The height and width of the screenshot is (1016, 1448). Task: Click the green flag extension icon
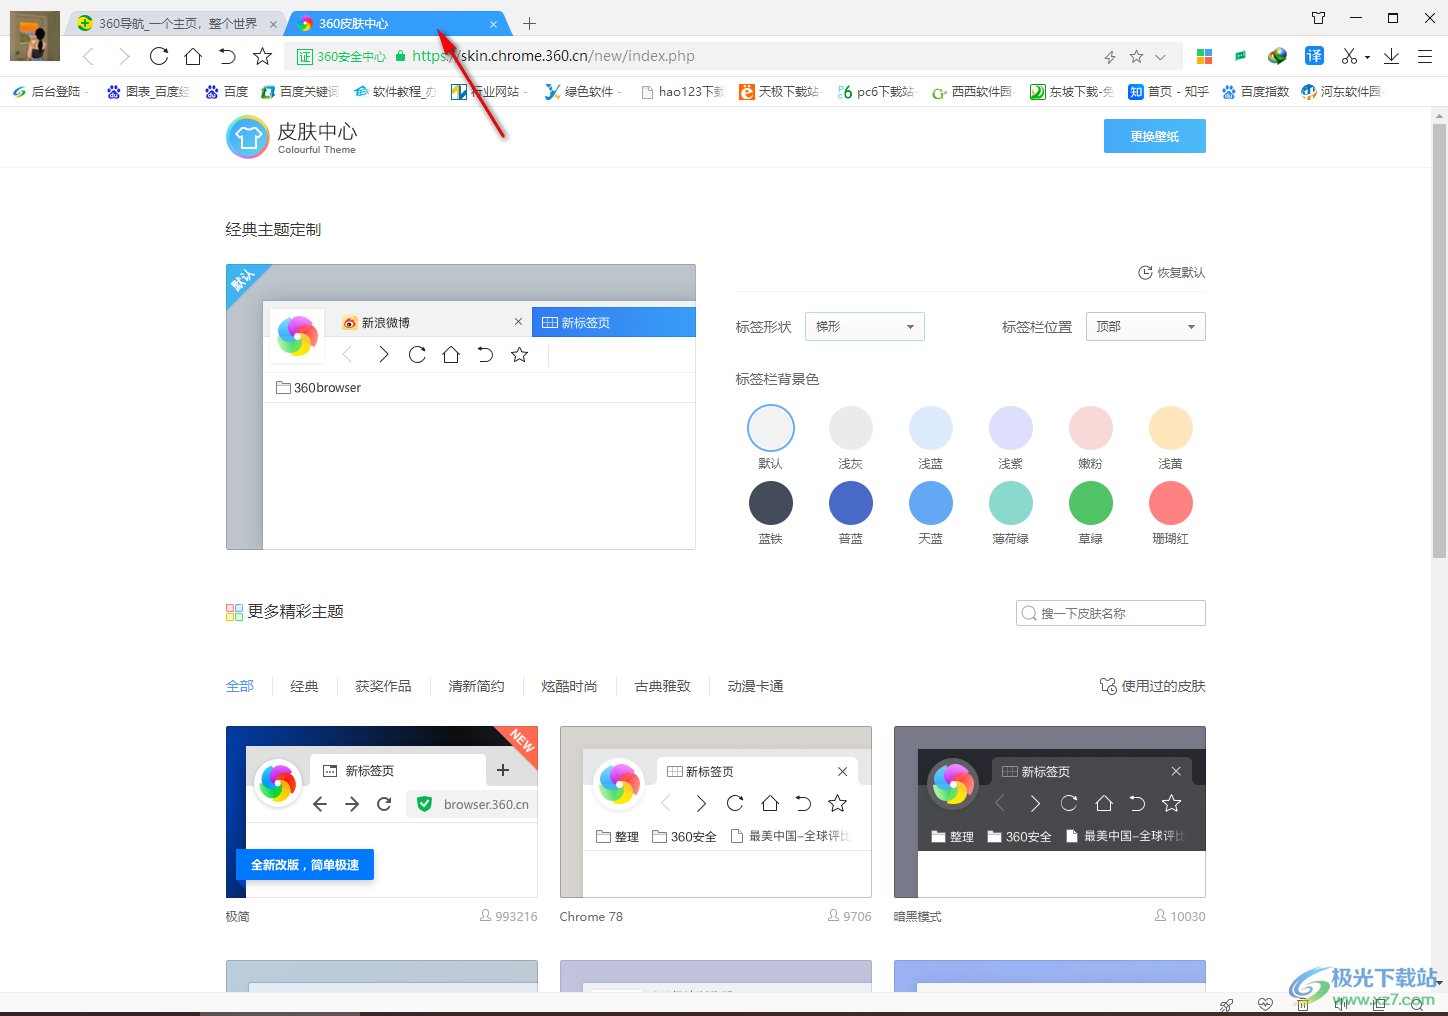point(1241,56)
